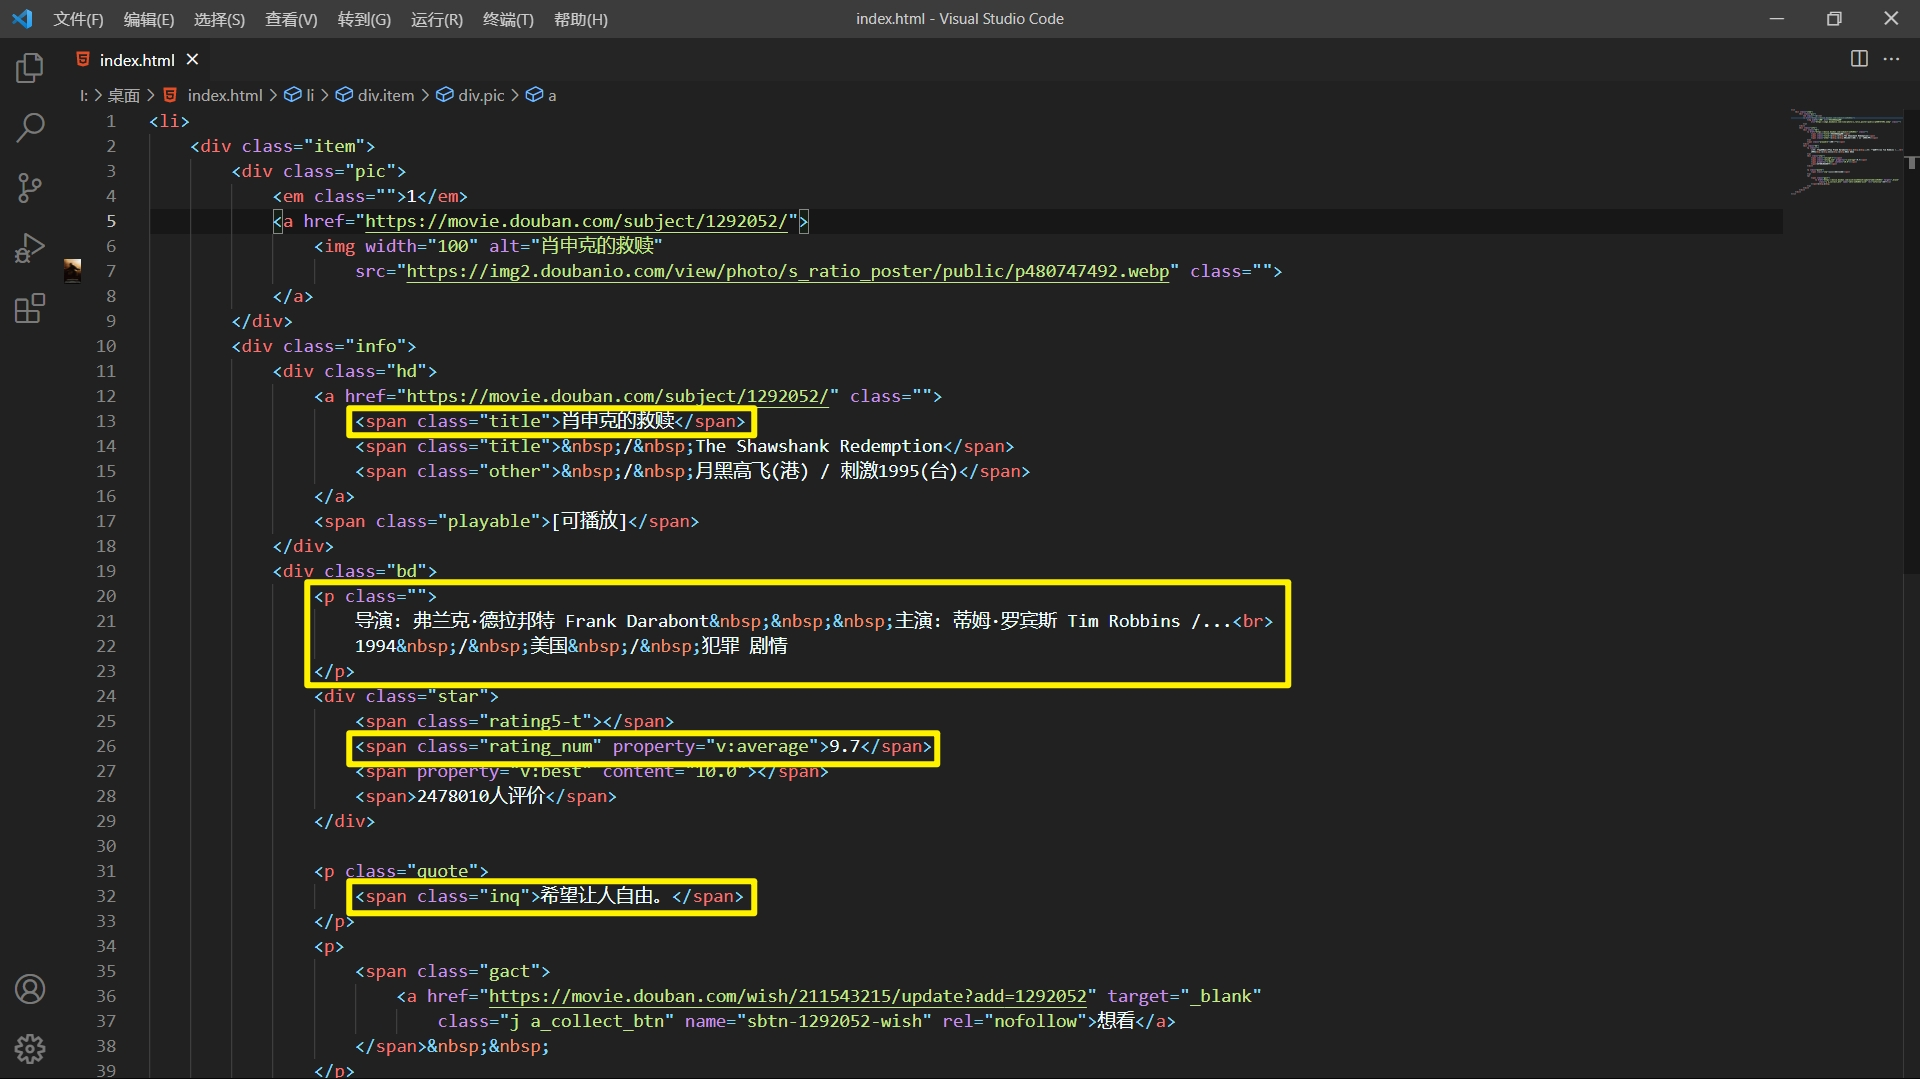Place cursor in 'The Shawshank Redemption' text
The image size is (1920, 1079).
(819, 446)
